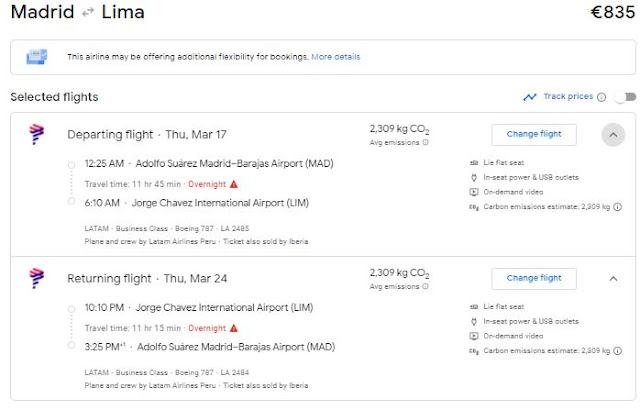Click the returning flight overnight warning icon
This screenshot has height=410, width=640.
click(x=234, y=328)
